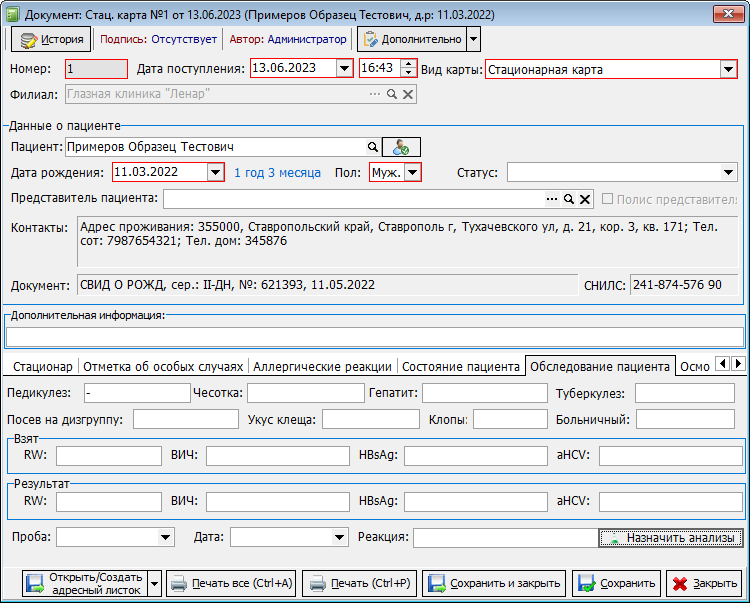Screen dimensions: 750x603
Task: Click the Педикулез input field
Action: click(137, 393)
